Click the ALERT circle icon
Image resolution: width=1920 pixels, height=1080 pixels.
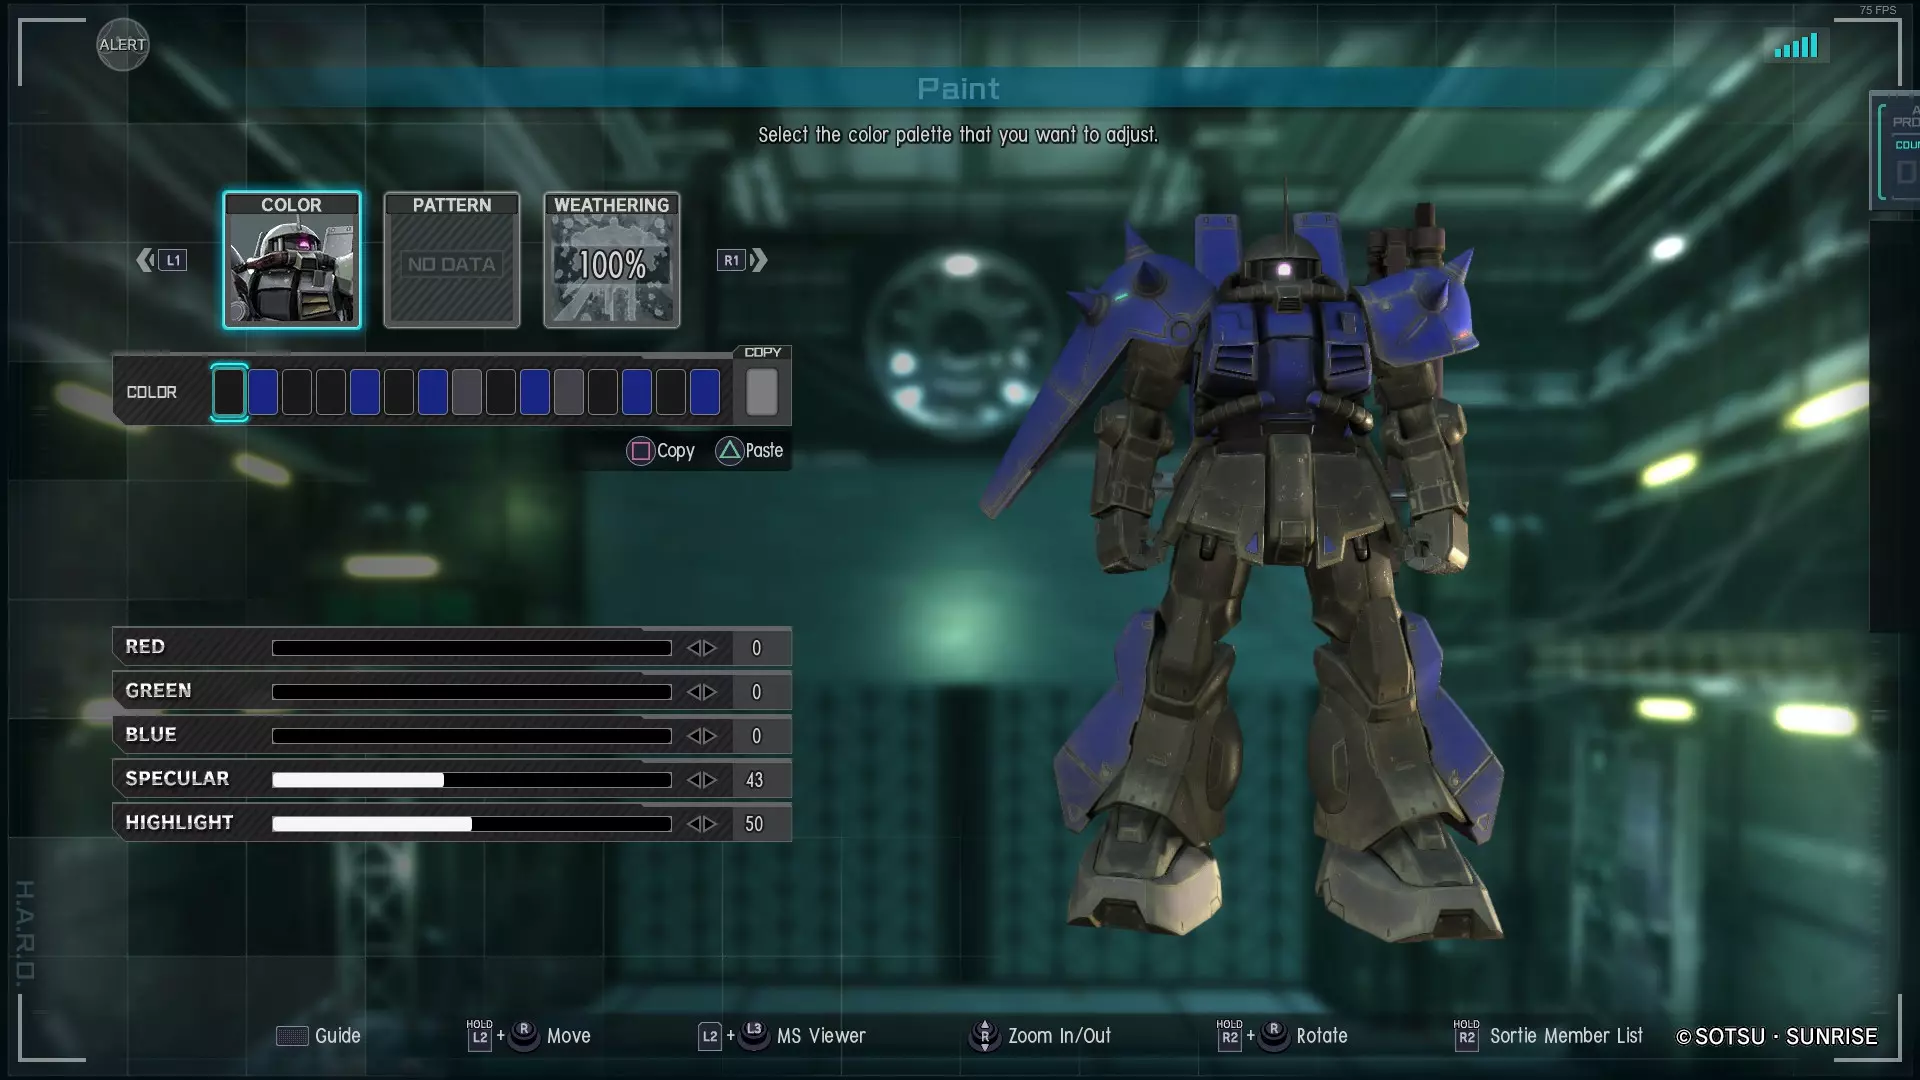(x=122, y=44)
